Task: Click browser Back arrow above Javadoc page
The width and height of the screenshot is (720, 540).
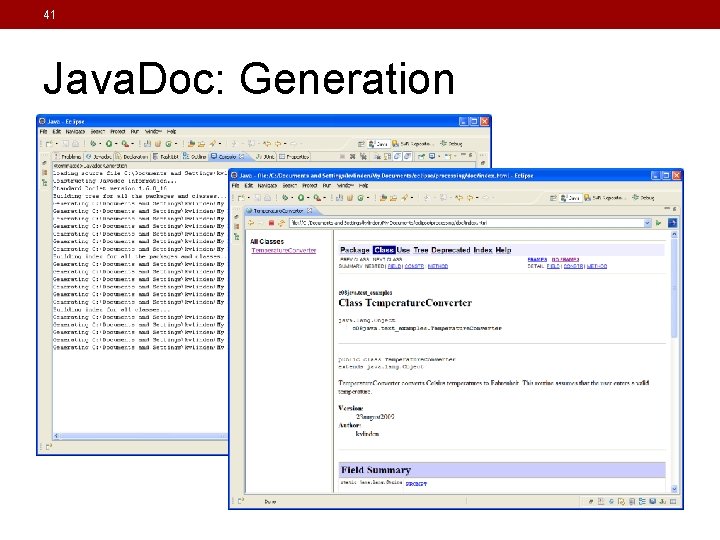Action: 251,223
